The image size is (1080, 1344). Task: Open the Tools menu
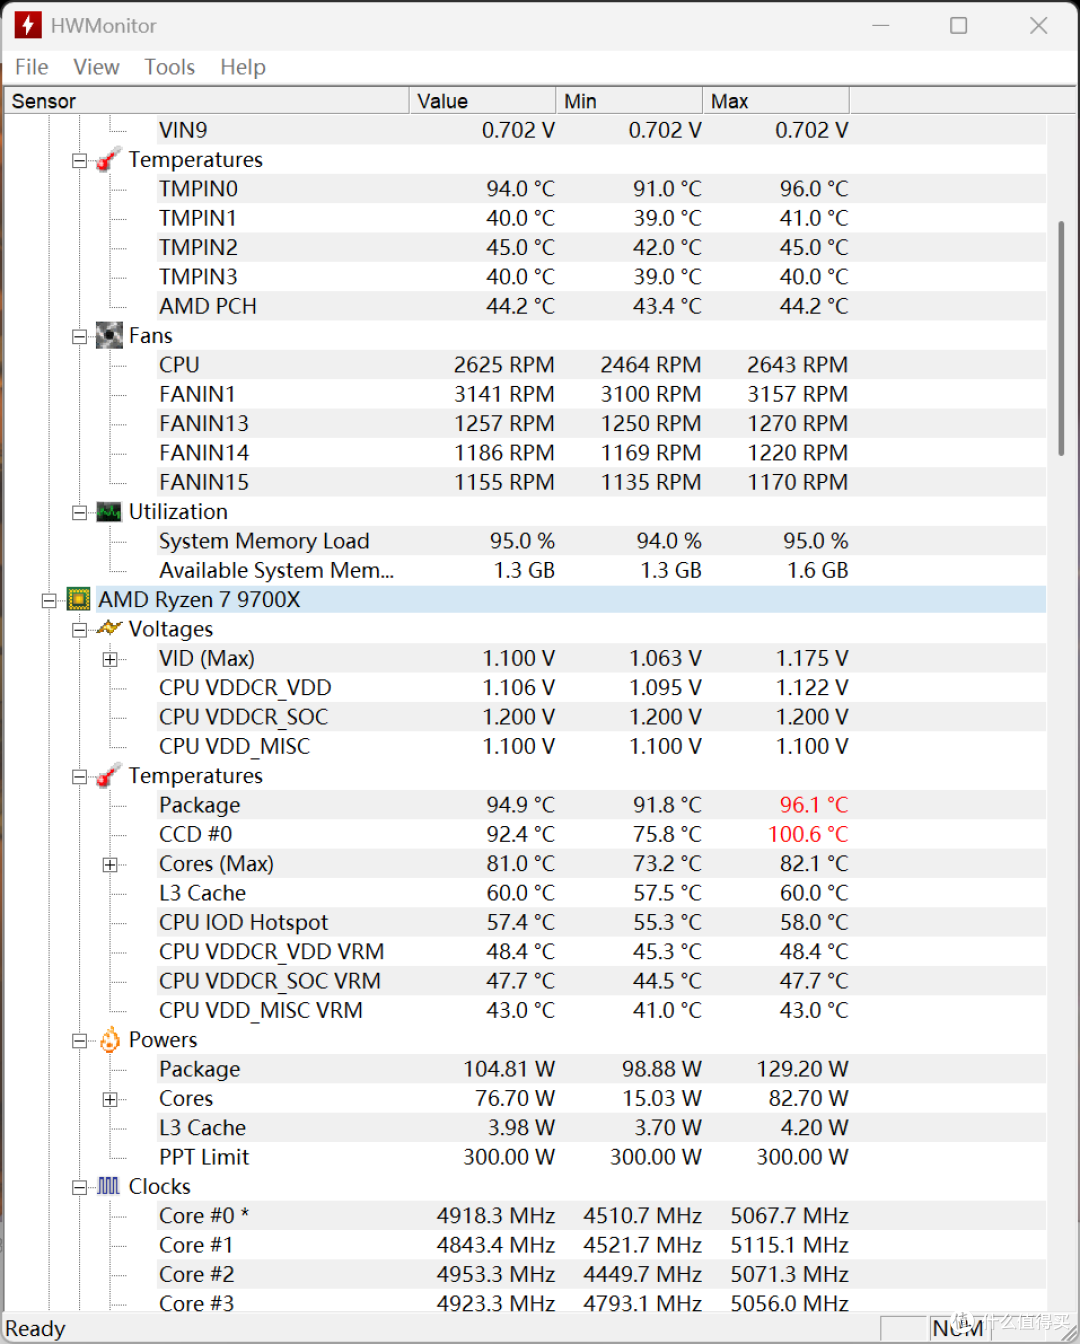[x=169, y=67]
